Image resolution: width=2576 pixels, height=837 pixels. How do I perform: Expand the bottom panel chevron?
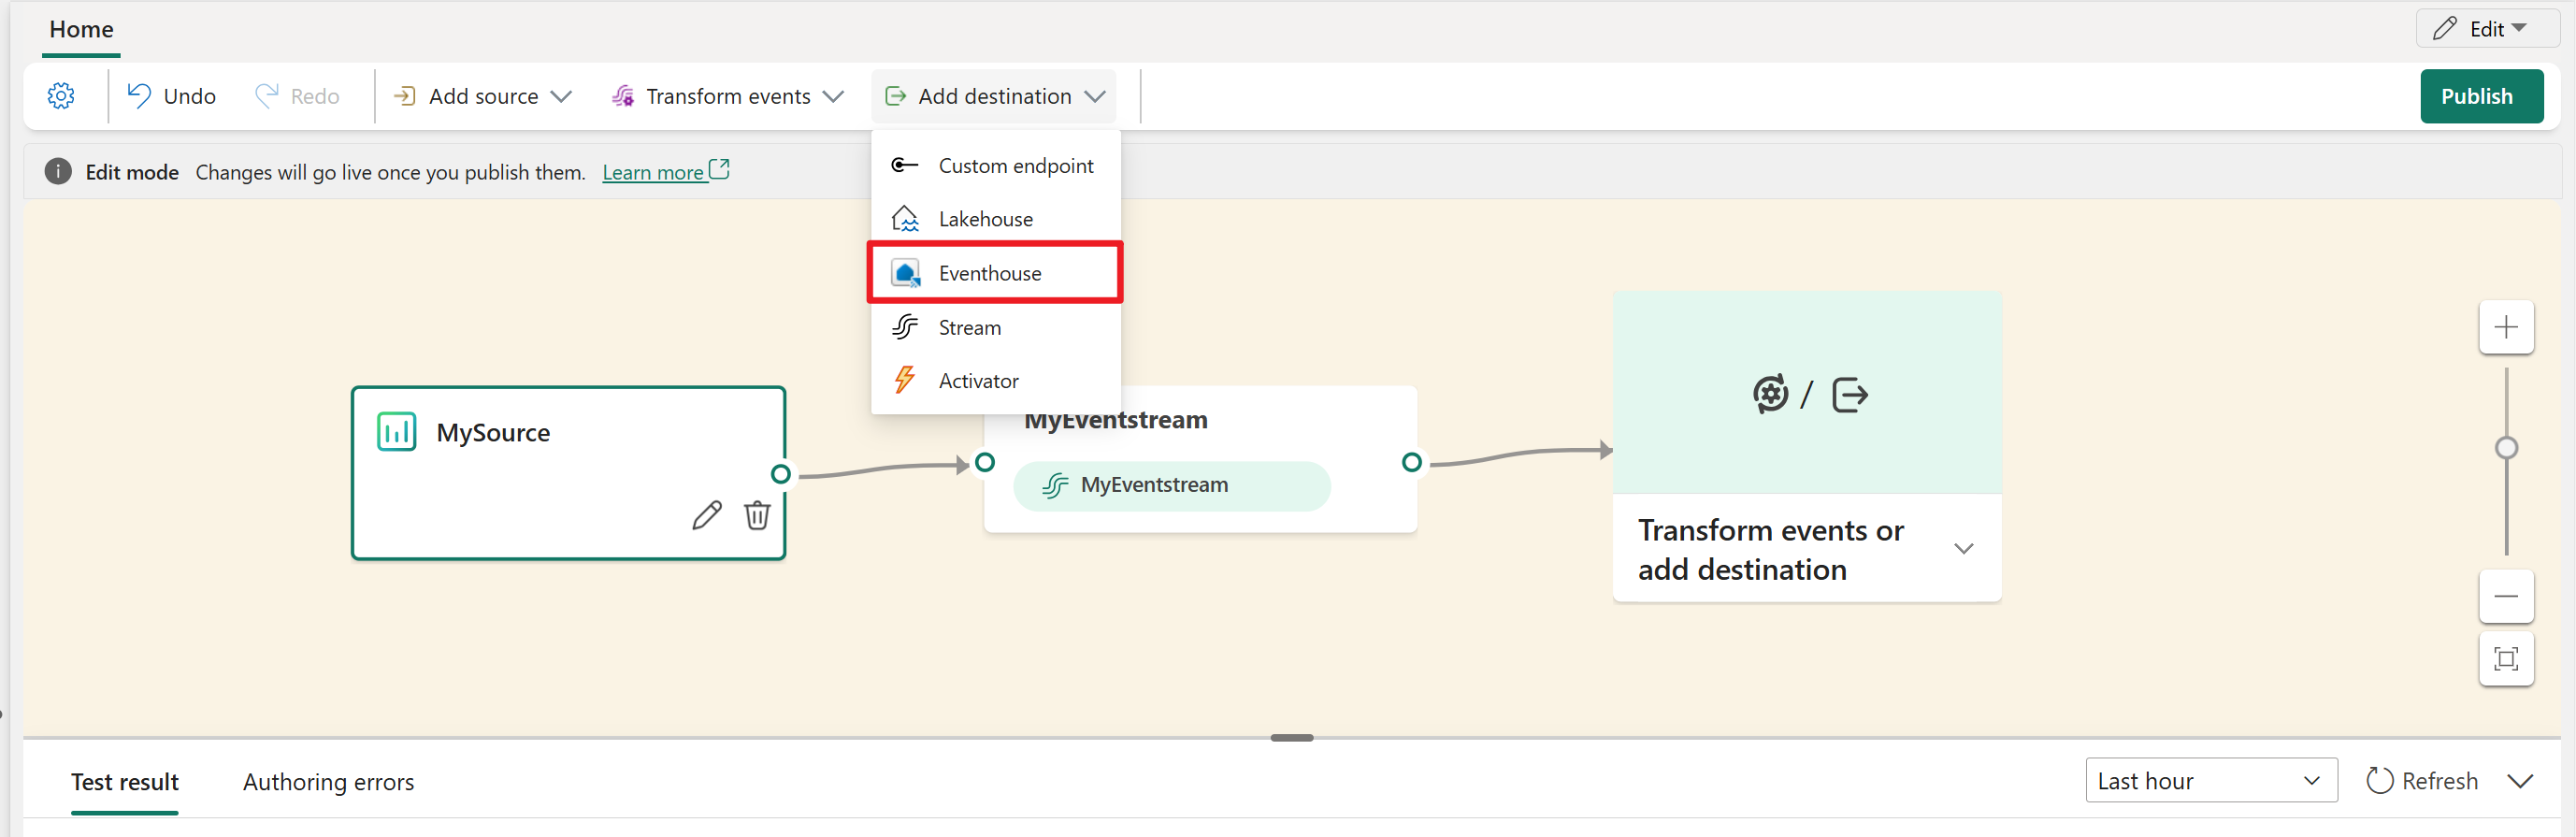(x=2521, y=781)
